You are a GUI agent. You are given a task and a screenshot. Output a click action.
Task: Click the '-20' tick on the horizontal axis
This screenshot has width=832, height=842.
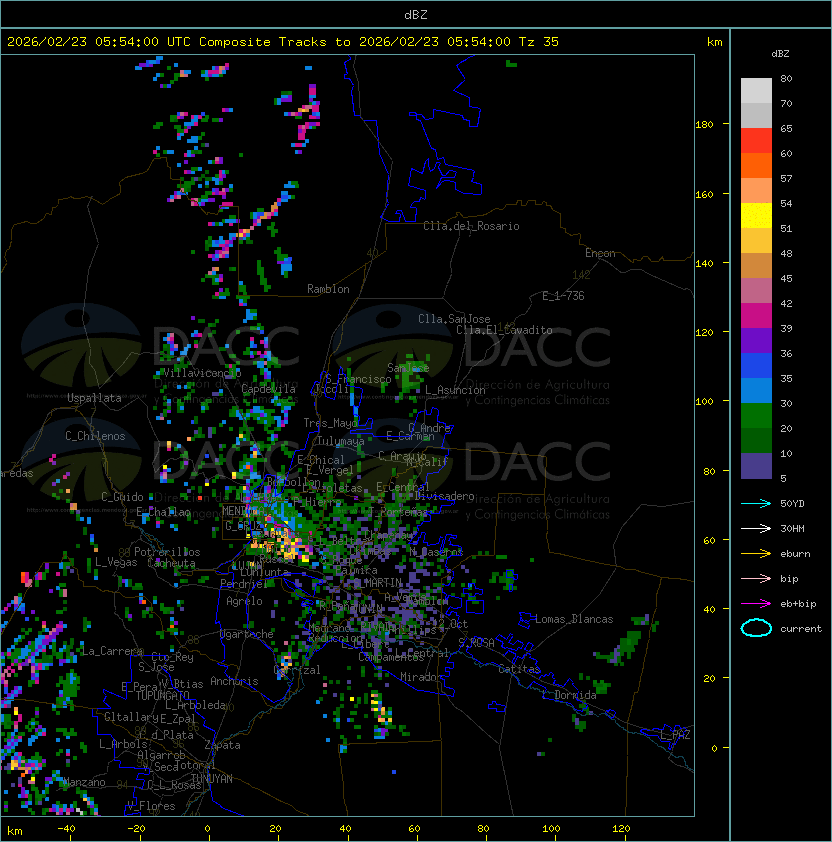click(x=136, y=829)
